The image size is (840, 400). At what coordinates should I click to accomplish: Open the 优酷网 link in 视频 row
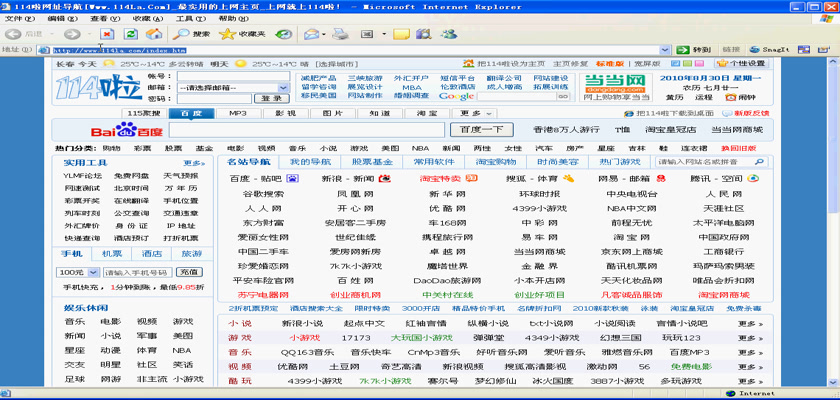click(x=292, y=367)
